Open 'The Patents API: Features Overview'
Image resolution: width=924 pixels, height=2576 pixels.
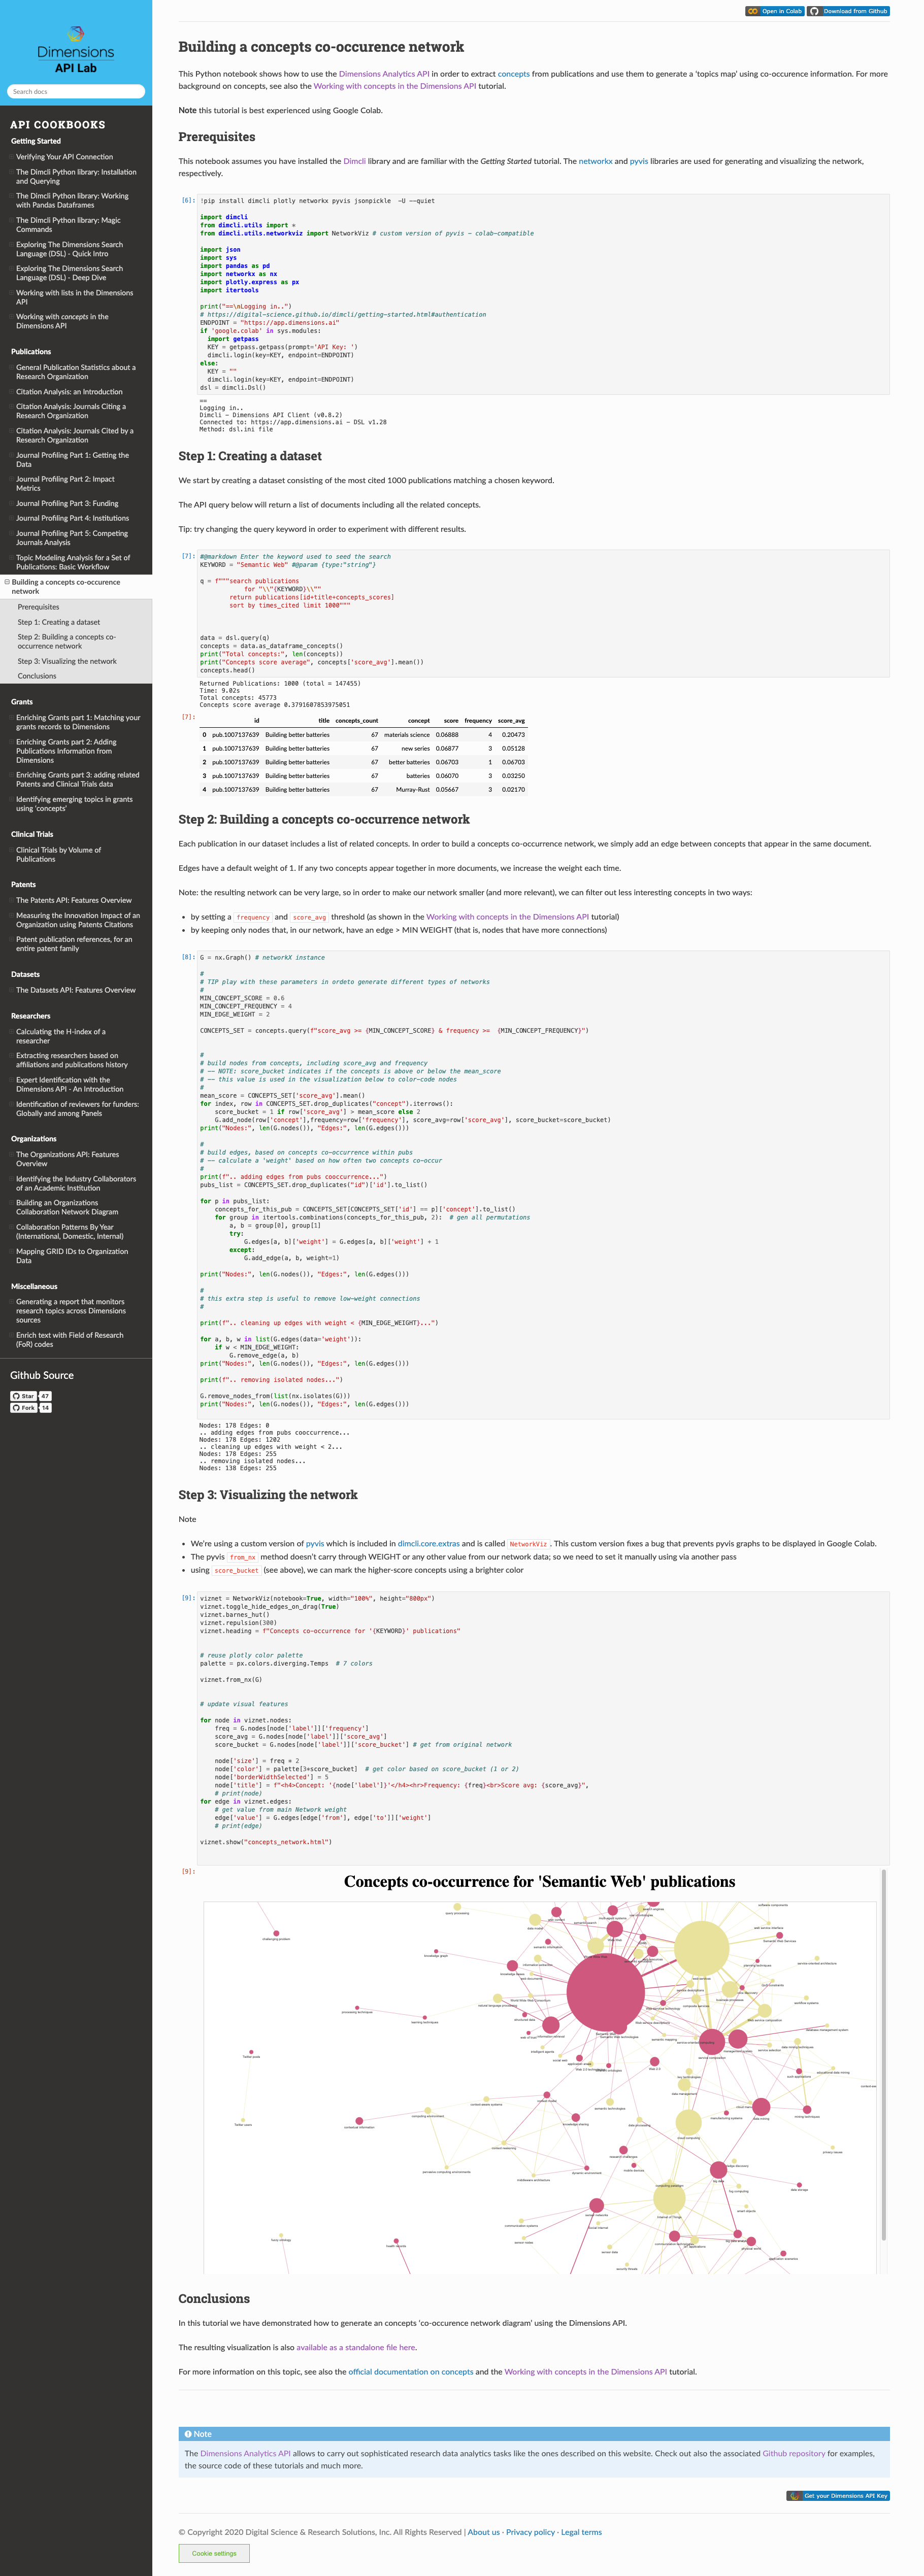tap(74, 900)
